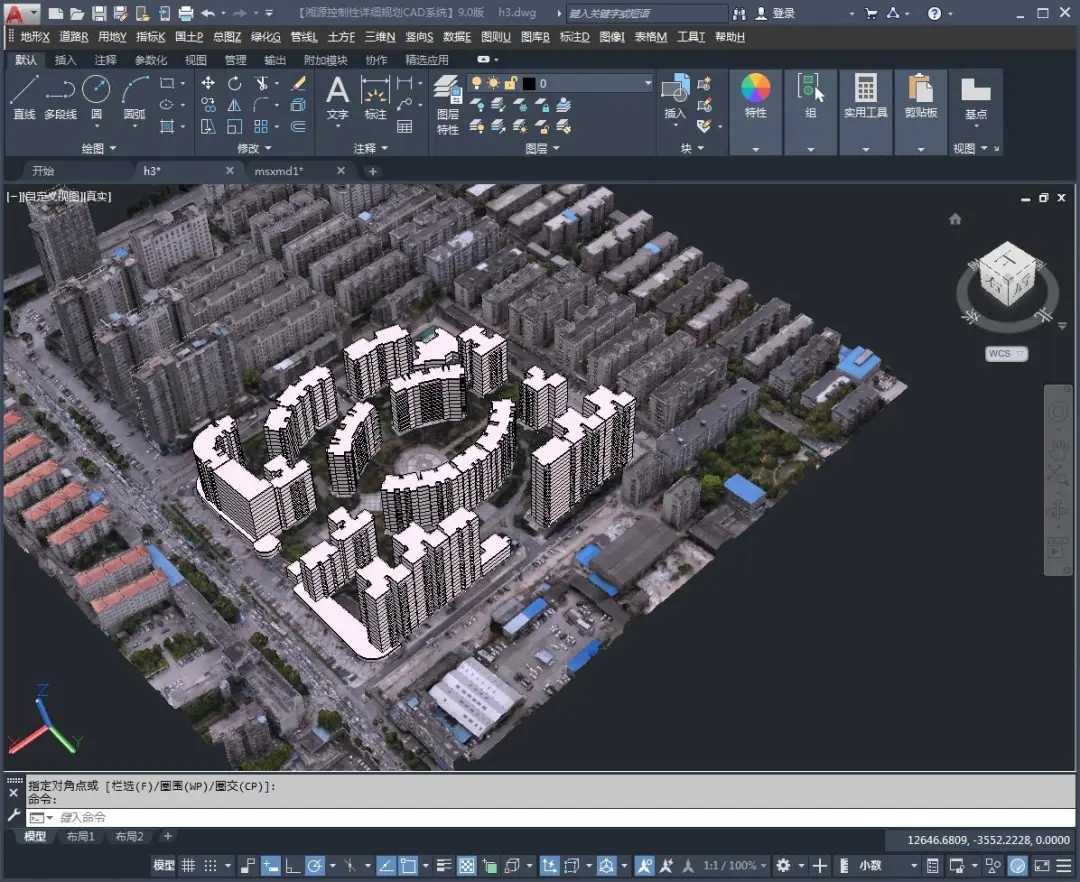Open the 特性 color wheel properties panel
Viewport: 1080px width, 882px height.
click(756, 96)
